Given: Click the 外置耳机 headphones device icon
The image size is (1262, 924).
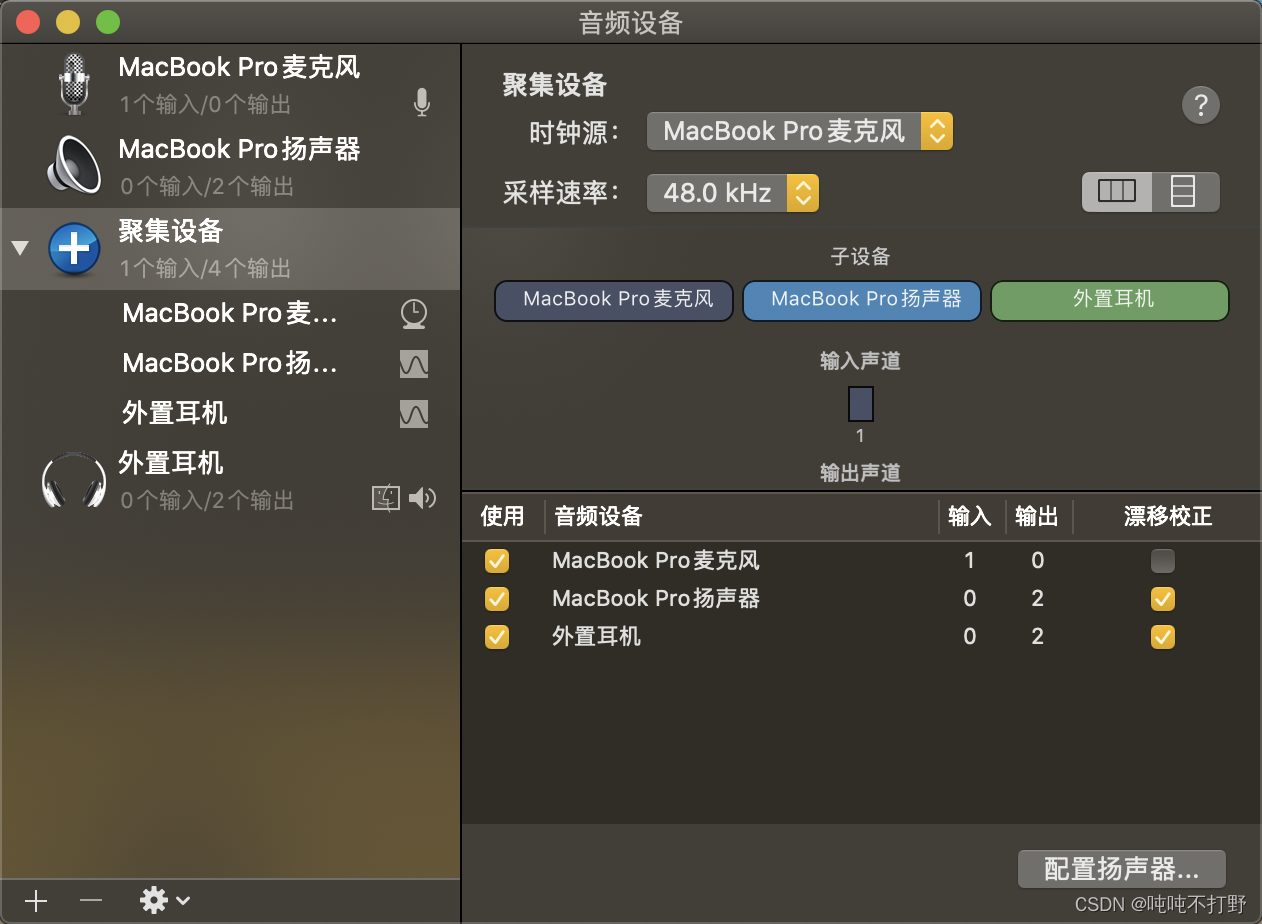Looking at the screenshot, I should [x=74, y=480].
